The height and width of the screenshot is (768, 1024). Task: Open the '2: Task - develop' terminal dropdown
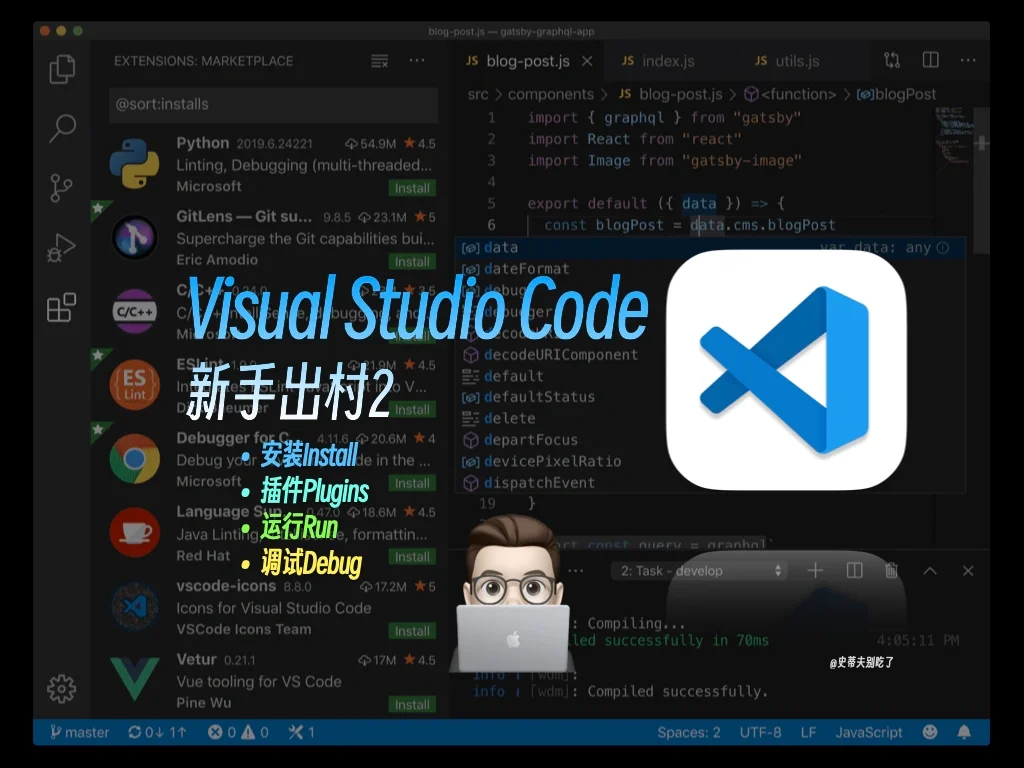click(x=699, y=571)
